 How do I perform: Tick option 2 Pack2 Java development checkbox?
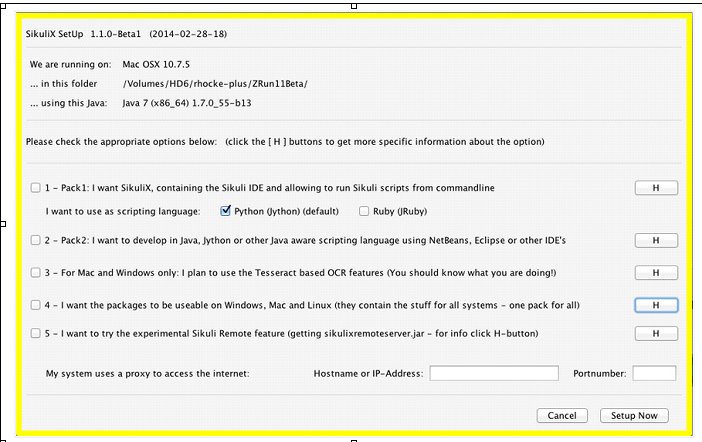(x=35, y=240)
